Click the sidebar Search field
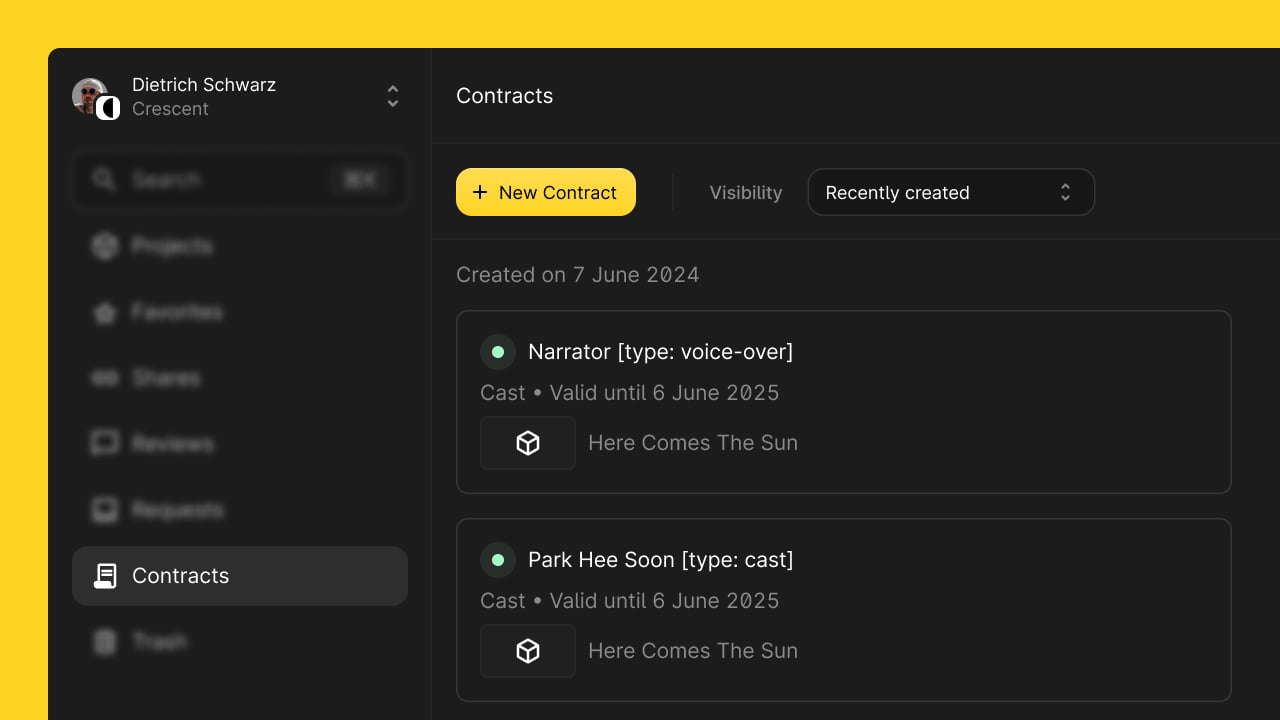Viewport: 1280px width, 720px height. 240,180
